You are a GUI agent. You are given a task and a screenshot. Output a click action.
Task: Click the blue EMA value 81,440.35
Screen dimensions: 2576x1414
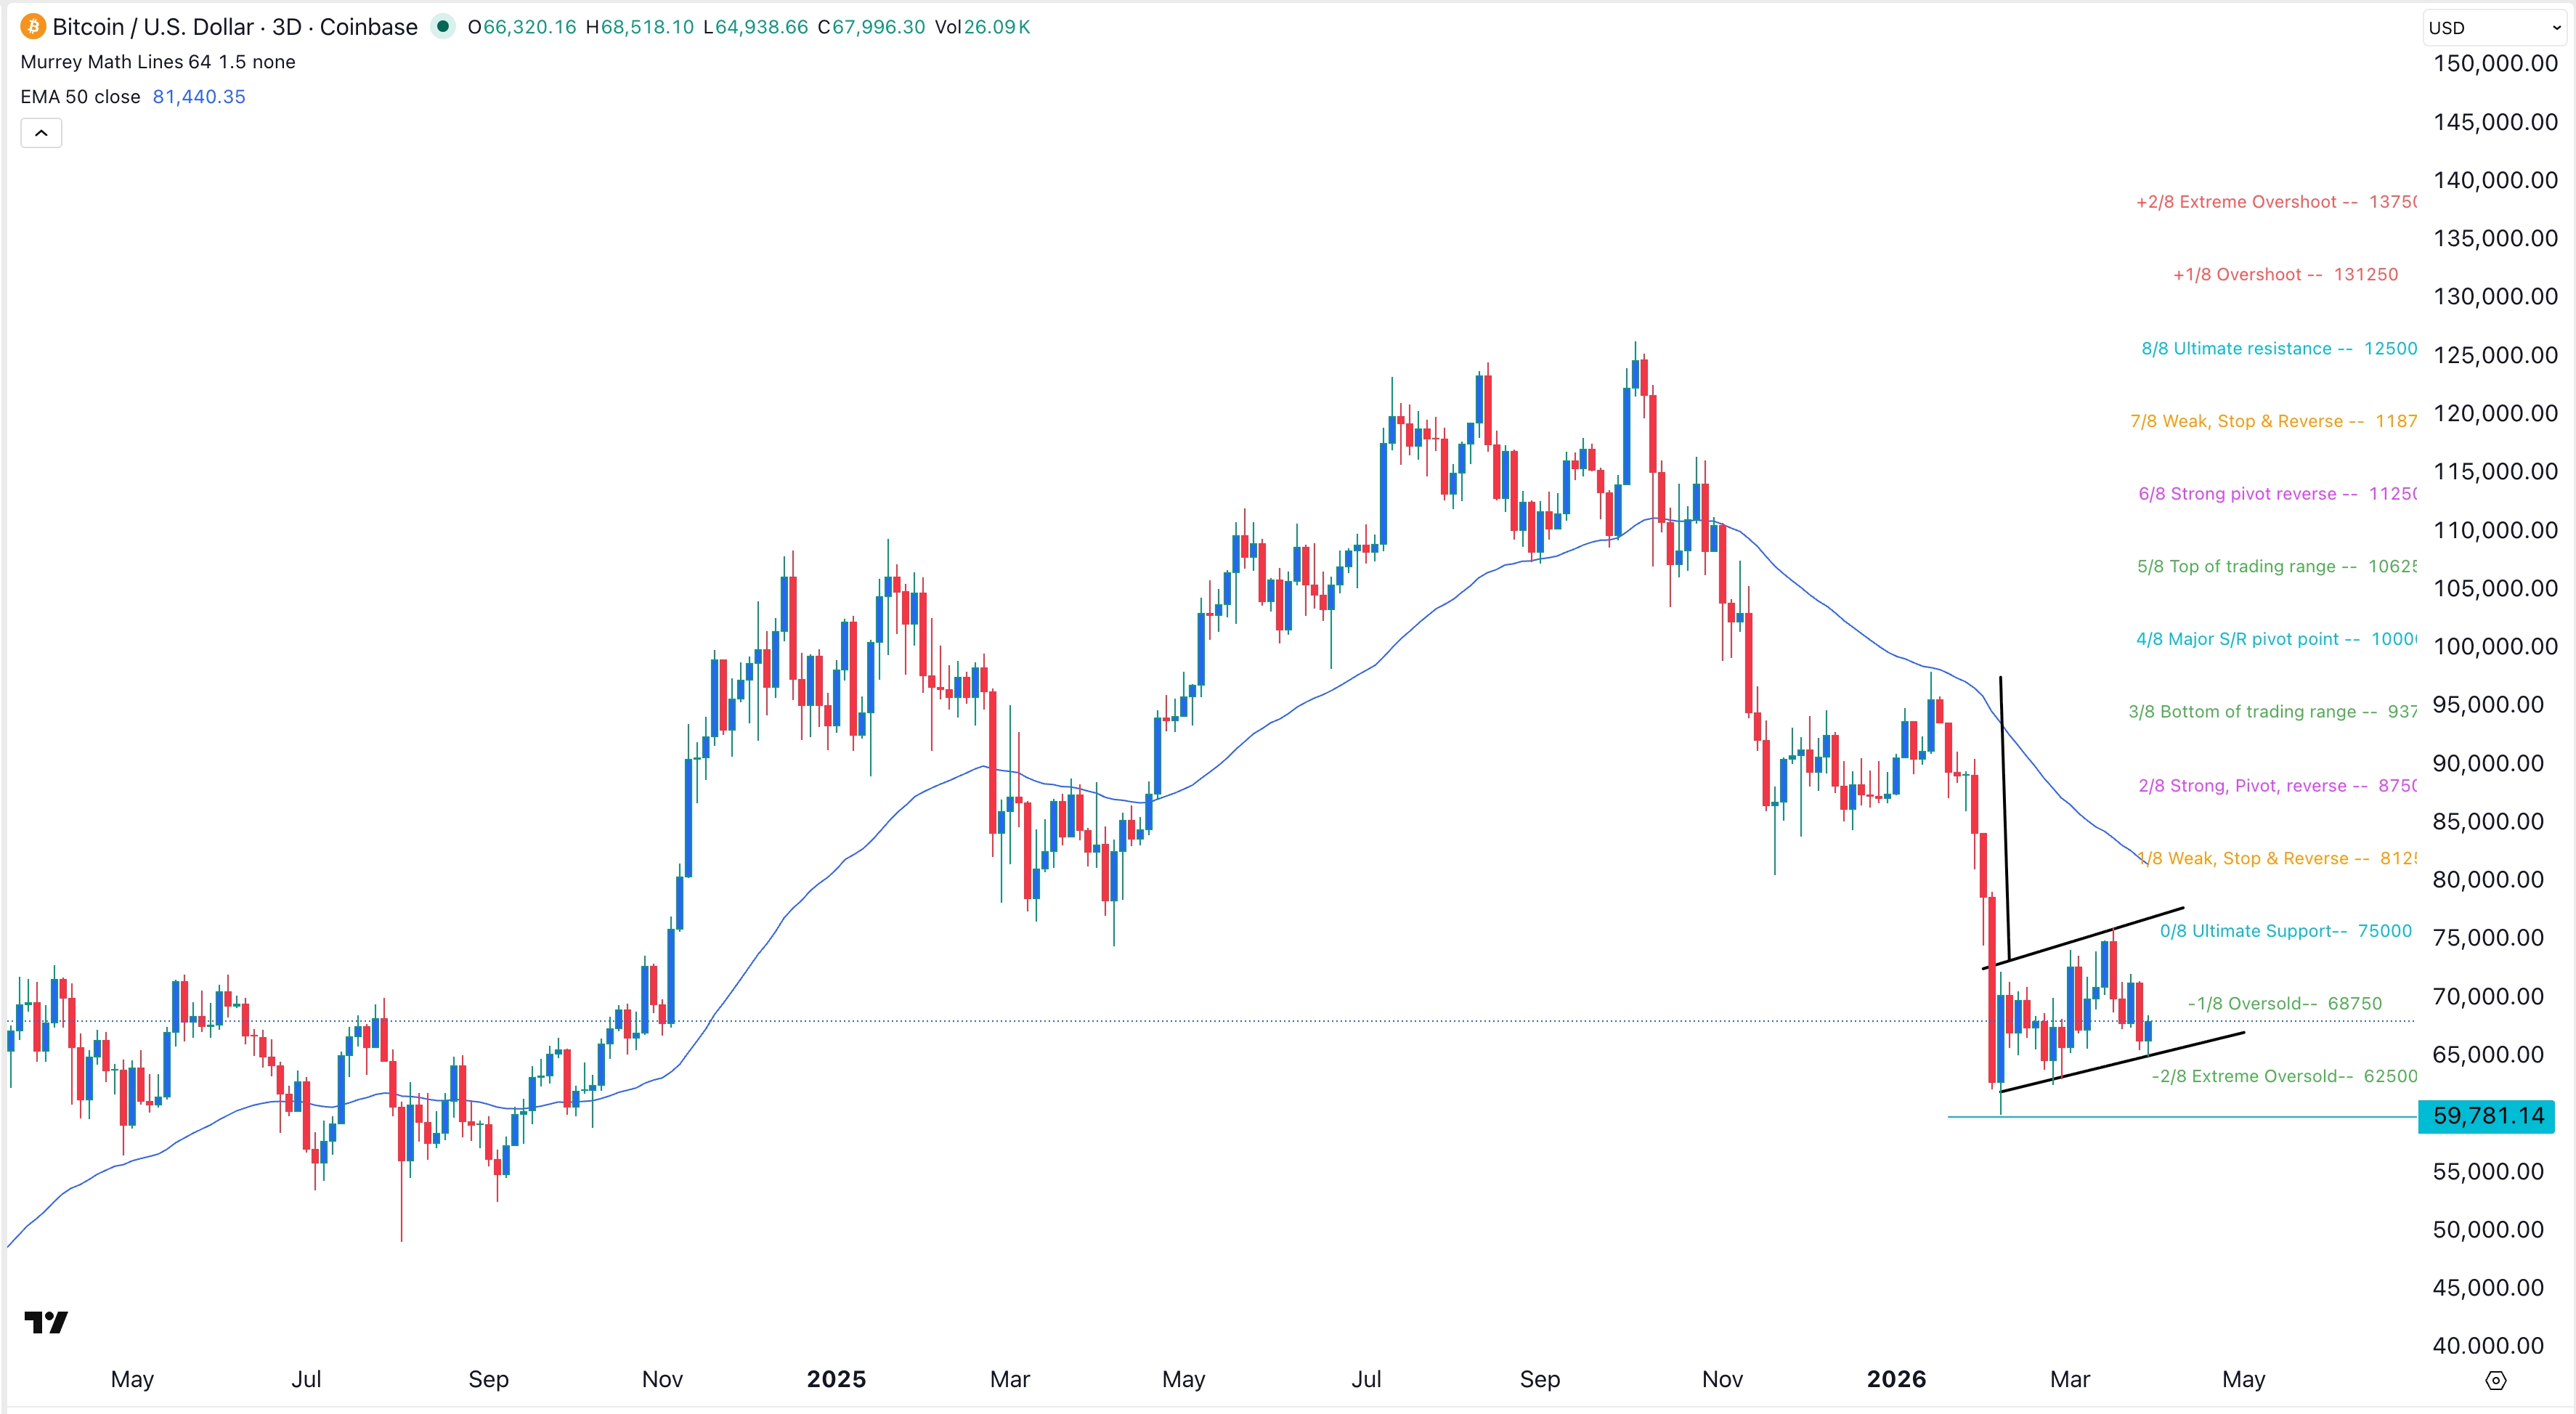[198, 96]
